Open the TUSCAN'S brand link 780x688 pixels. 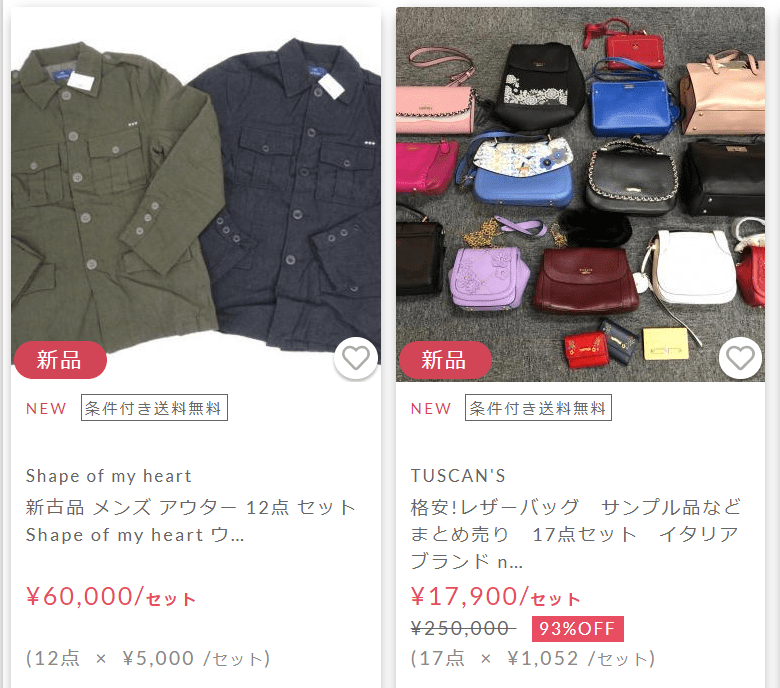pos(458,476)
